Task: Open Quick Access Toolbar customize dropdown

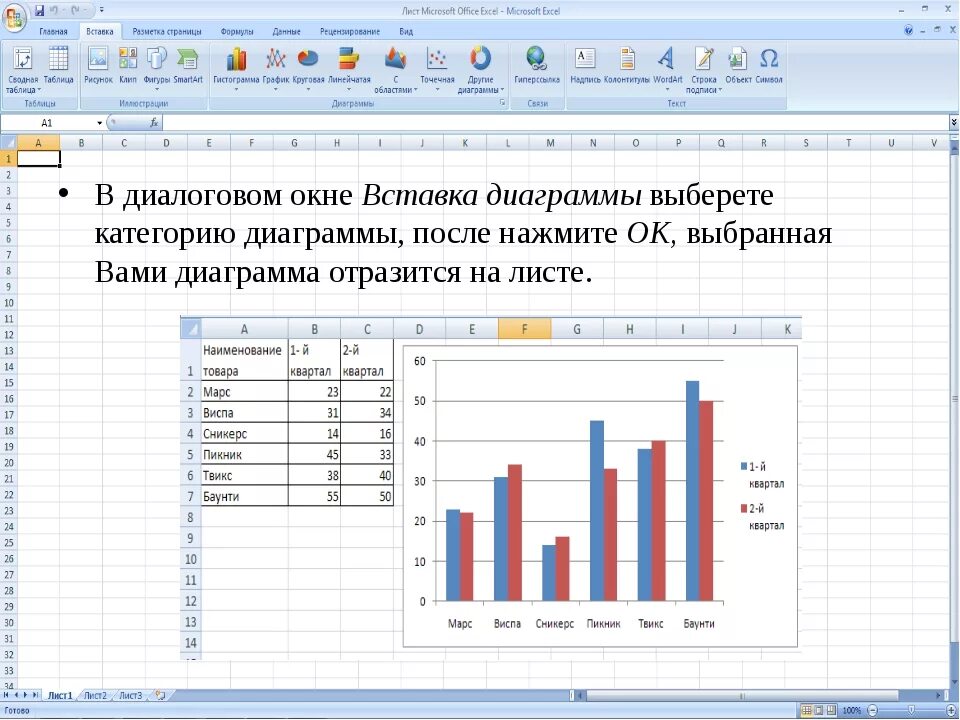Action: click(x=102, y=10)
